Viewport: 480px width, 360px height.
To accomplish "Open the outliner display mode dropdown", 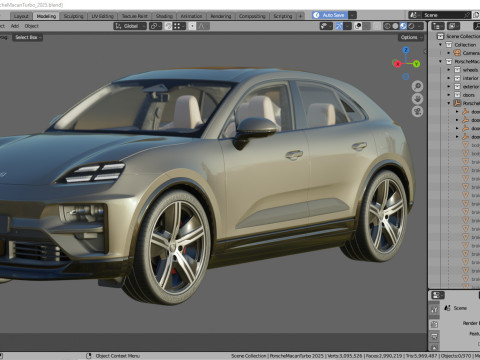I will (x=453, y=26).
